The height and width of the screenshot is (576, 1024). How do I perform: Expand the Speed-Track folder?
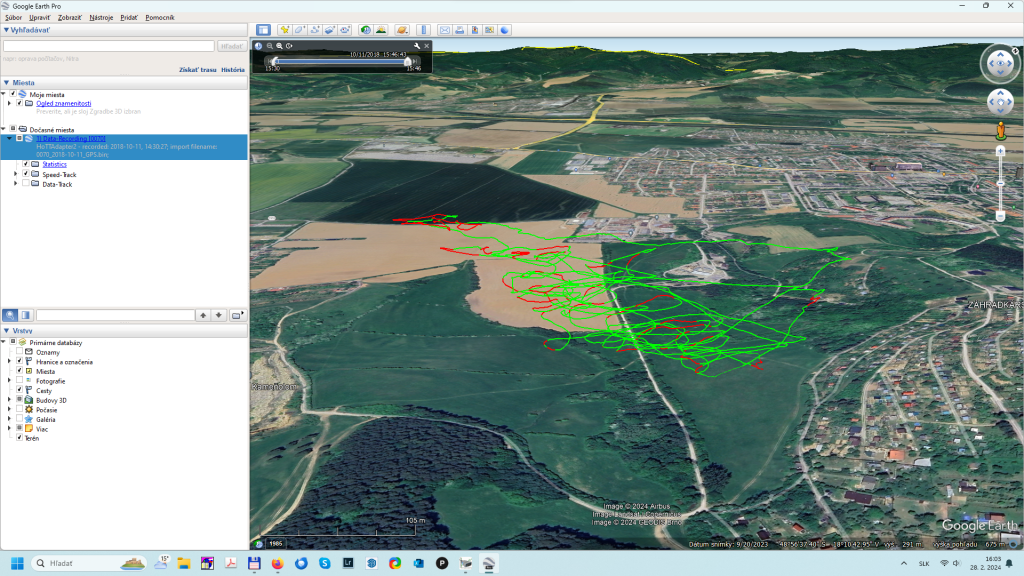[x=15, y=174]
